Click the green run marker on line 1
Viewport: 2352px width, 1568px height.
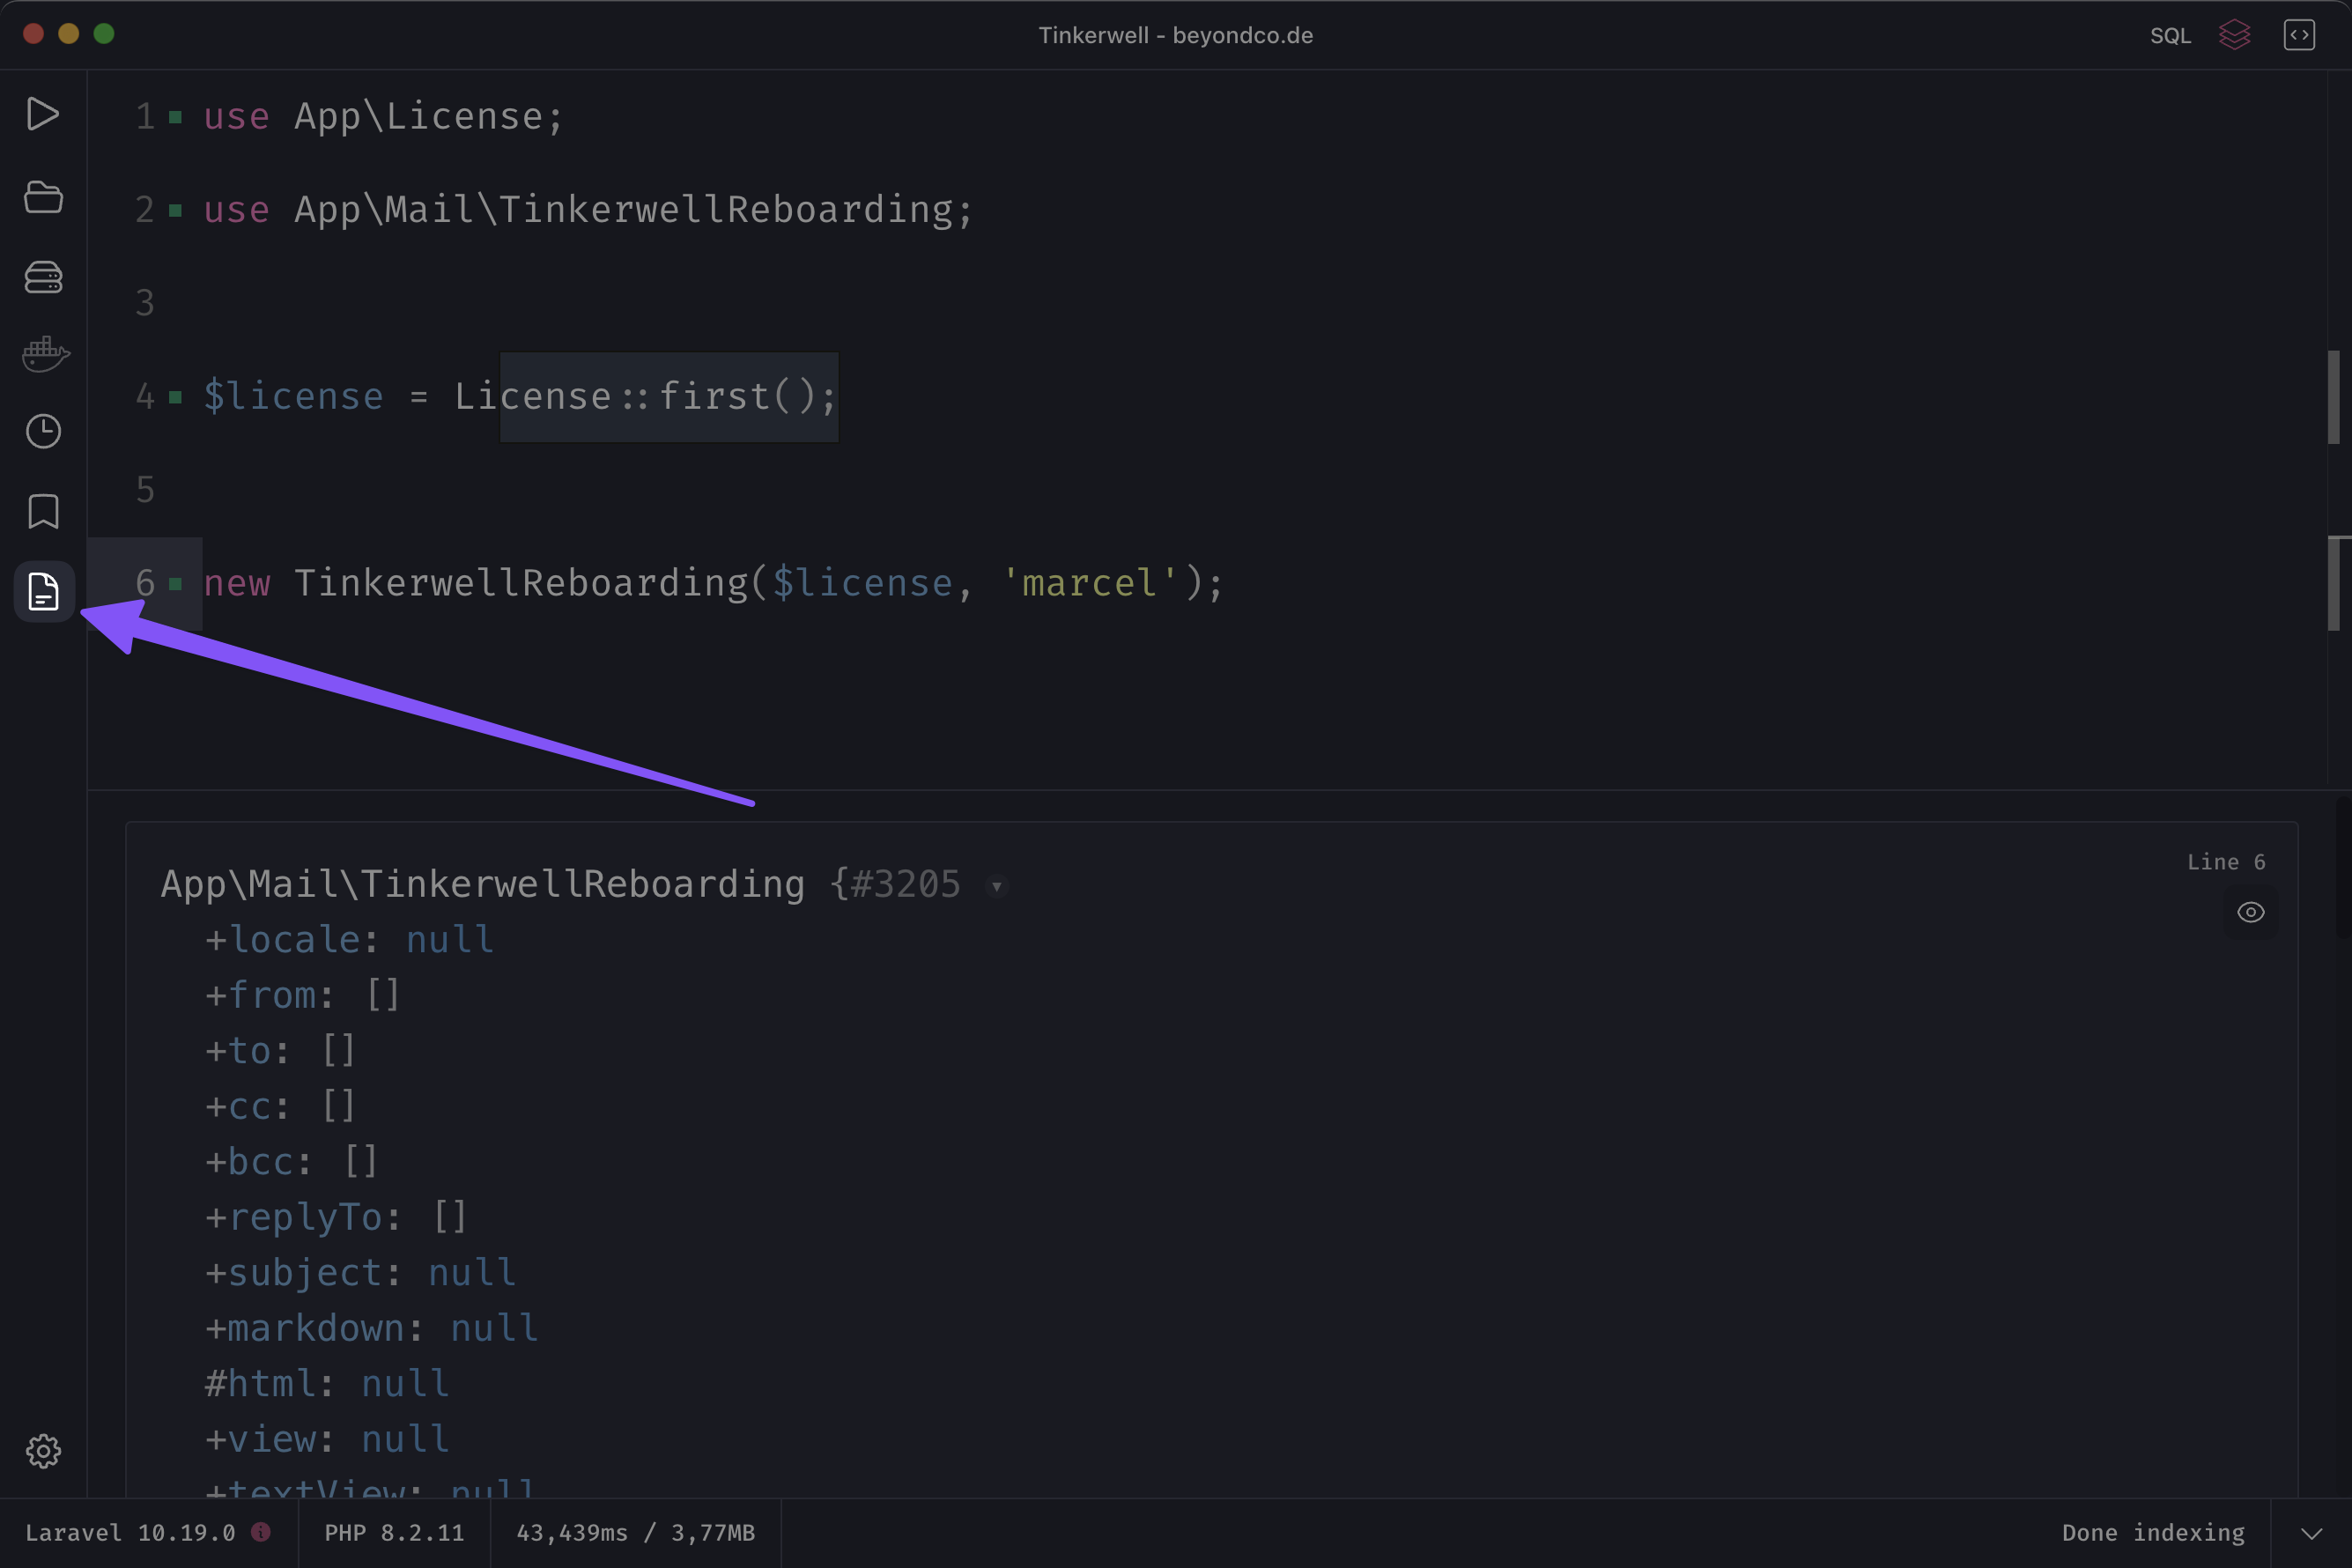pyautogui.click(x=176, y=117)
